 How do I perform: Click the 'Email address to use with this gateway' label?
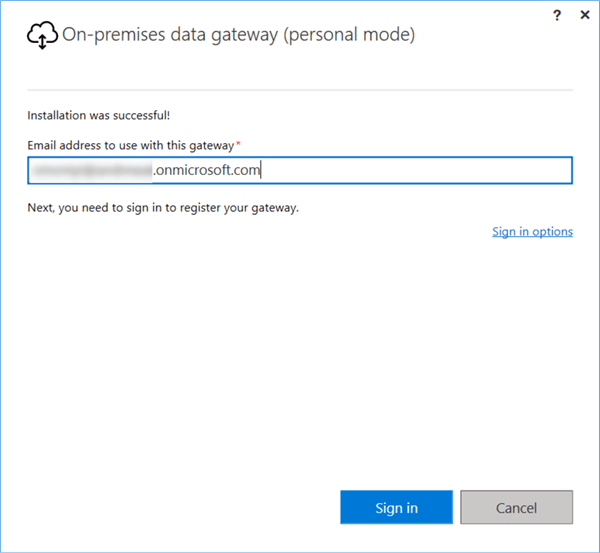(x=130, y=145)
